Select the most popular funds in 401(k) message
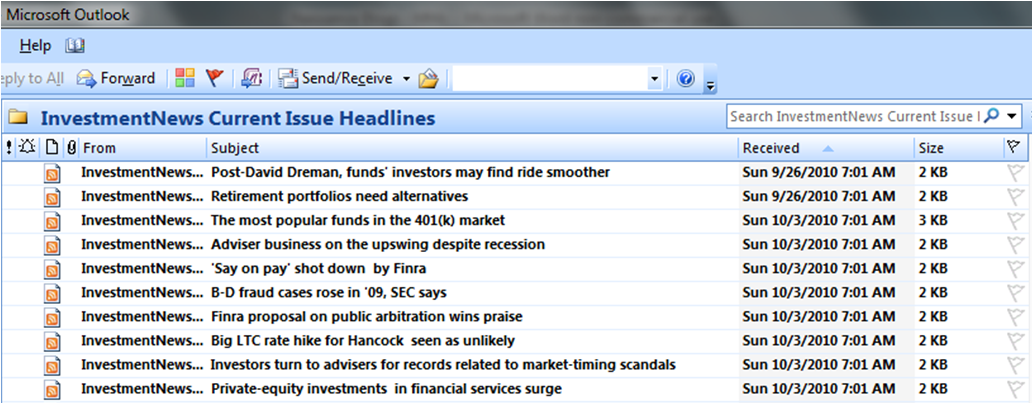This screenshot has width=1033, height=404. coord(514,221)
